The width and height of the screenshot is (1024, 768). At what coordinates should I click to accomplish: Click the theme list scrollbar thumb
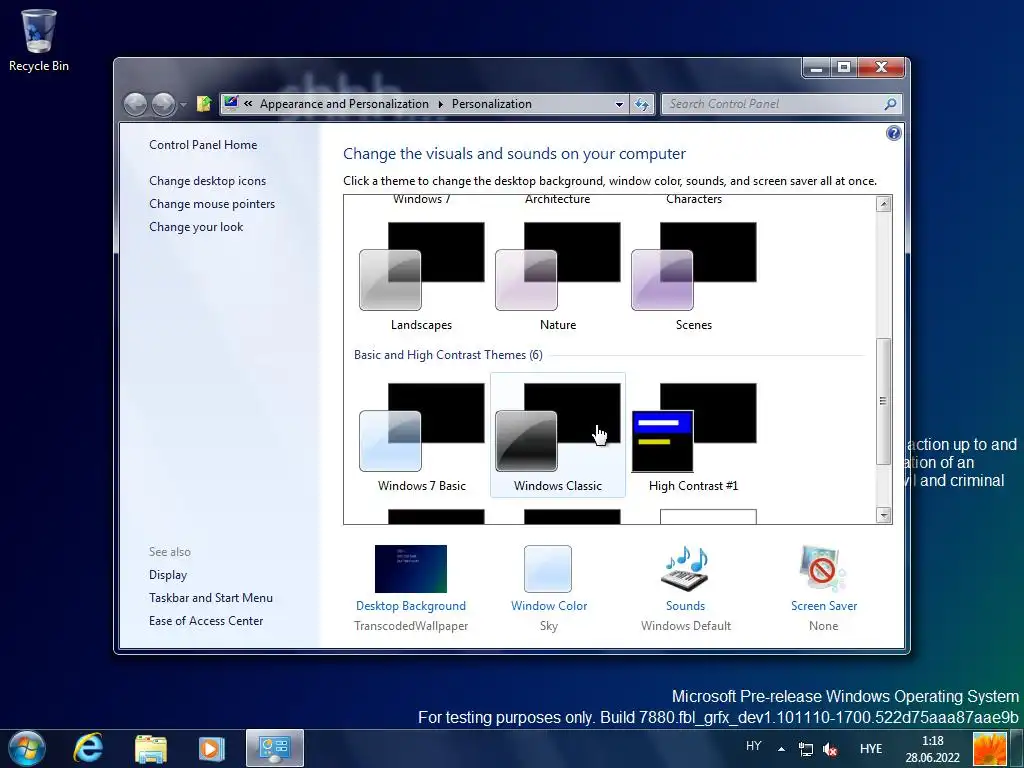(884, 401)
